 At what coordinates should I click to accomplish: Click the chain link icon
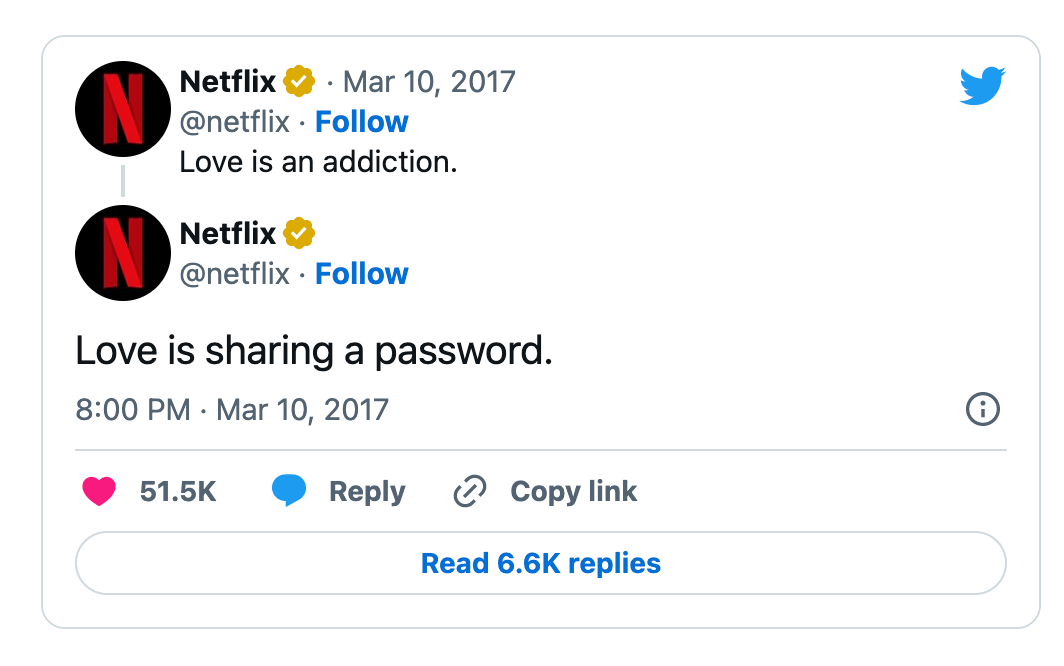click(470, 492)
